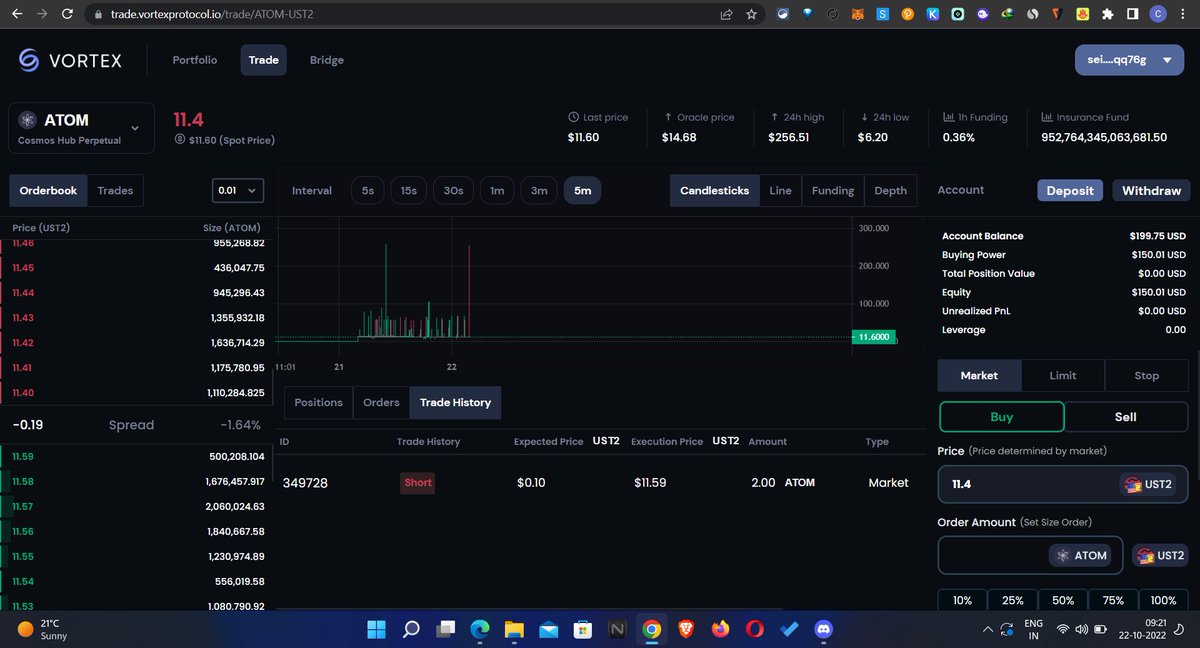This screenshot has width=1200, height=648.
Task: Click the share page icon in address bar
Action: (x=726, y=15)
